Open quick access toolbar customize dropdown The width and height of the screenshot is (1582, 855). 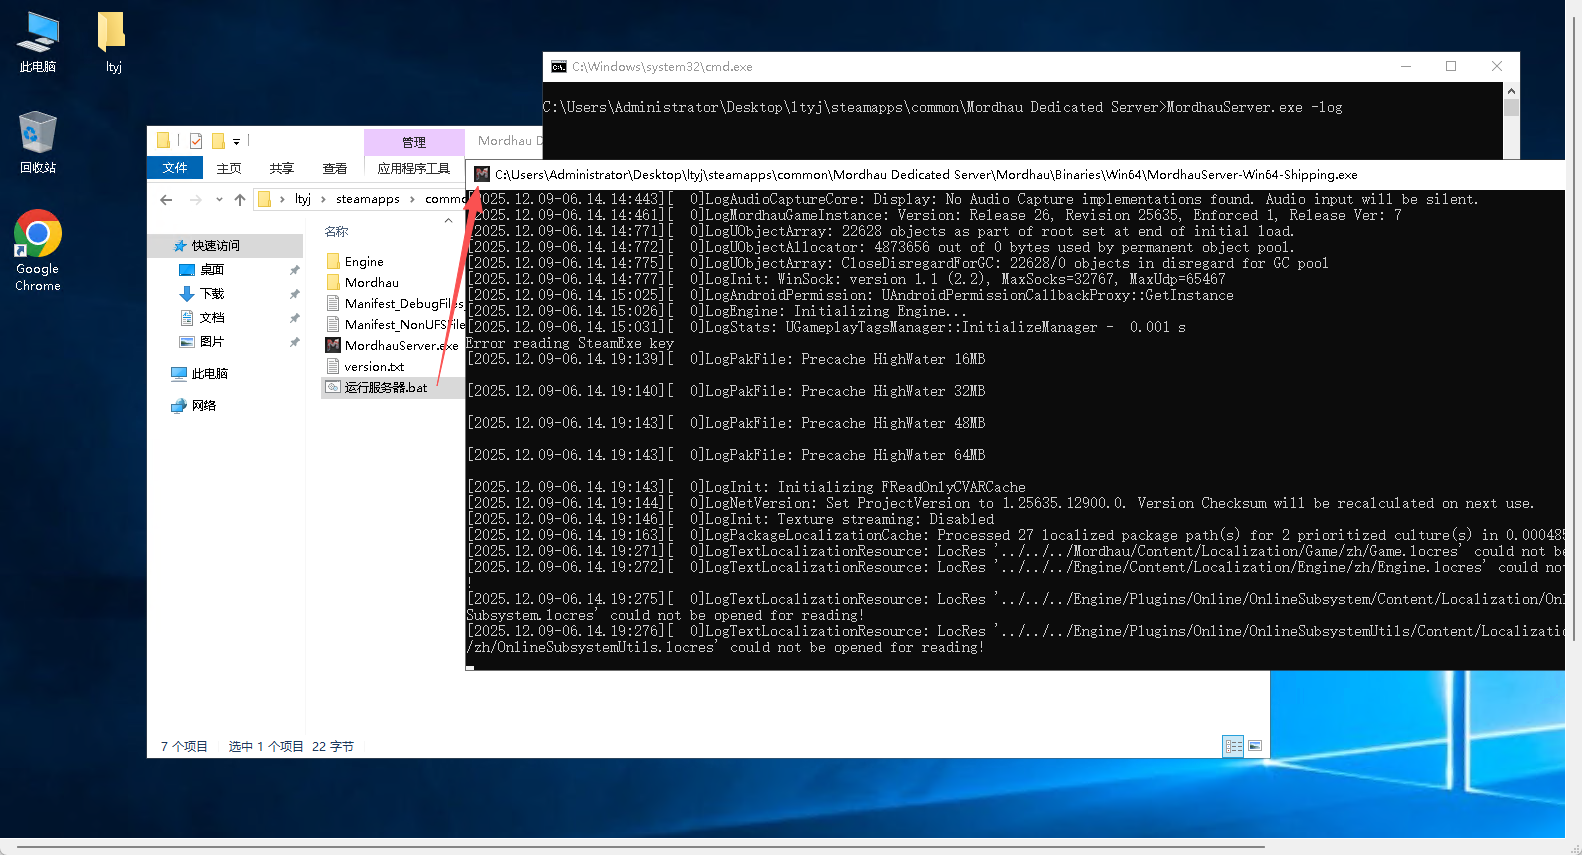click(x=237, y=142)
